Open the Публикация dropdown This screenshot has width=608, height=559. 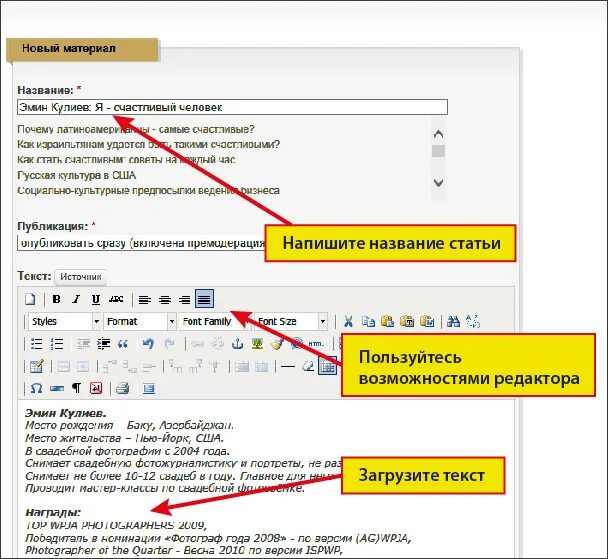(142, 243)
